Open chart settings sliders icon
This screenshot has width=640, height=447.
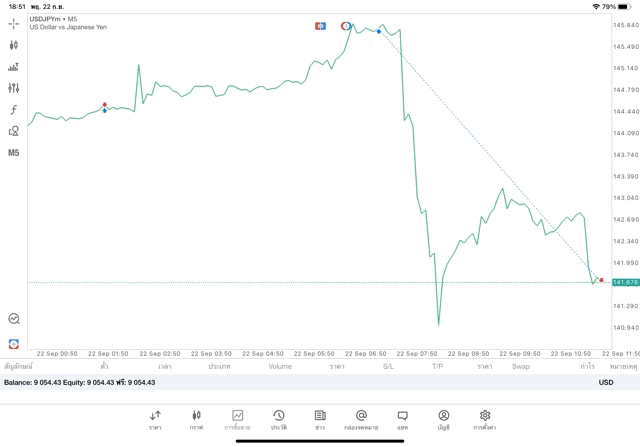13,88
